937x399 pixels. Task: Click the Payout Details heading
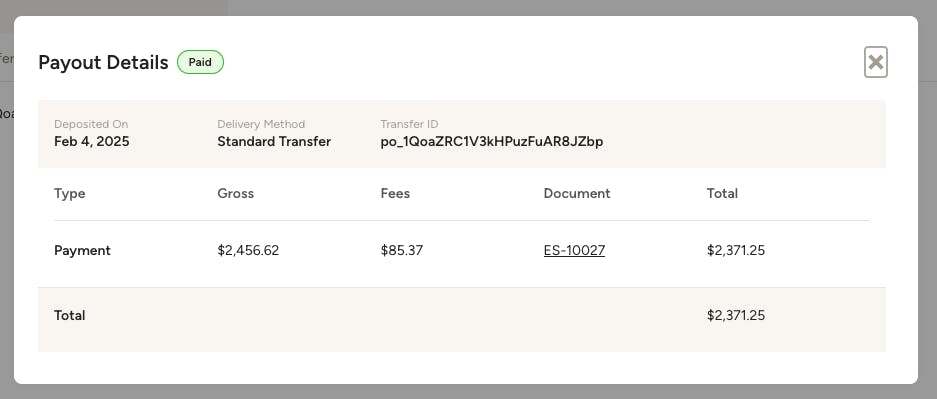[103, 62]
